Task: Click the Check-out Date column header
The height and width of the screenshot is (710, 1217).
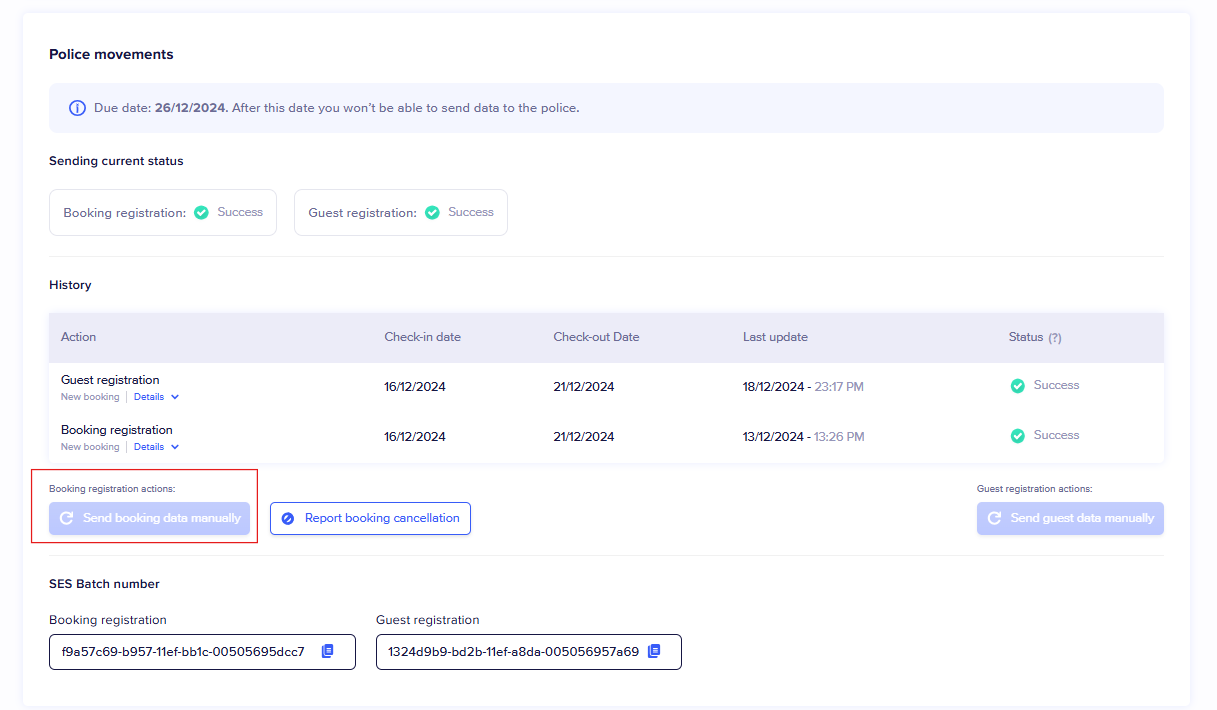Action: point(596,337)
